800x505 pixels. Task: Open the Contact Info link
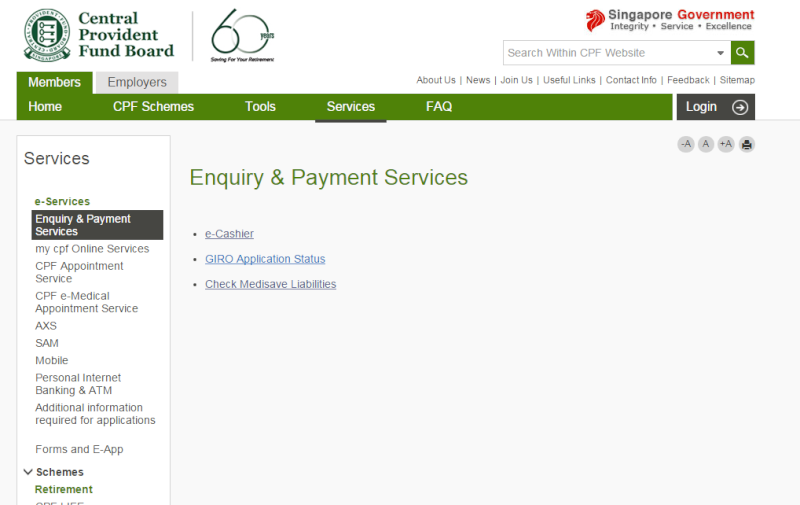pyautogui.click(x=631, y=80)
